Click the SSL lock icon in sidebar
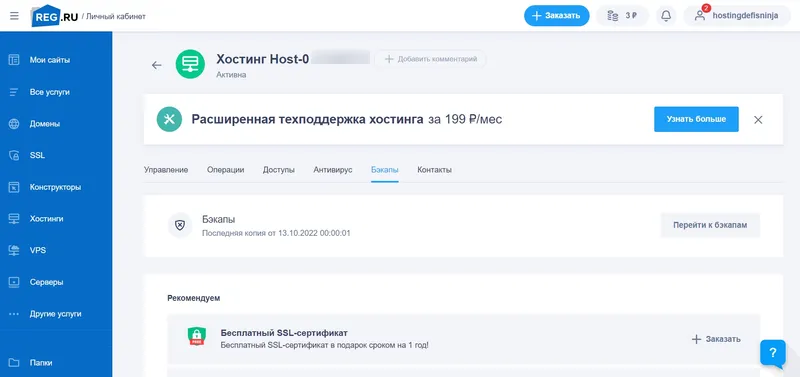Viewport: 800px width, 377px height. 14,156
